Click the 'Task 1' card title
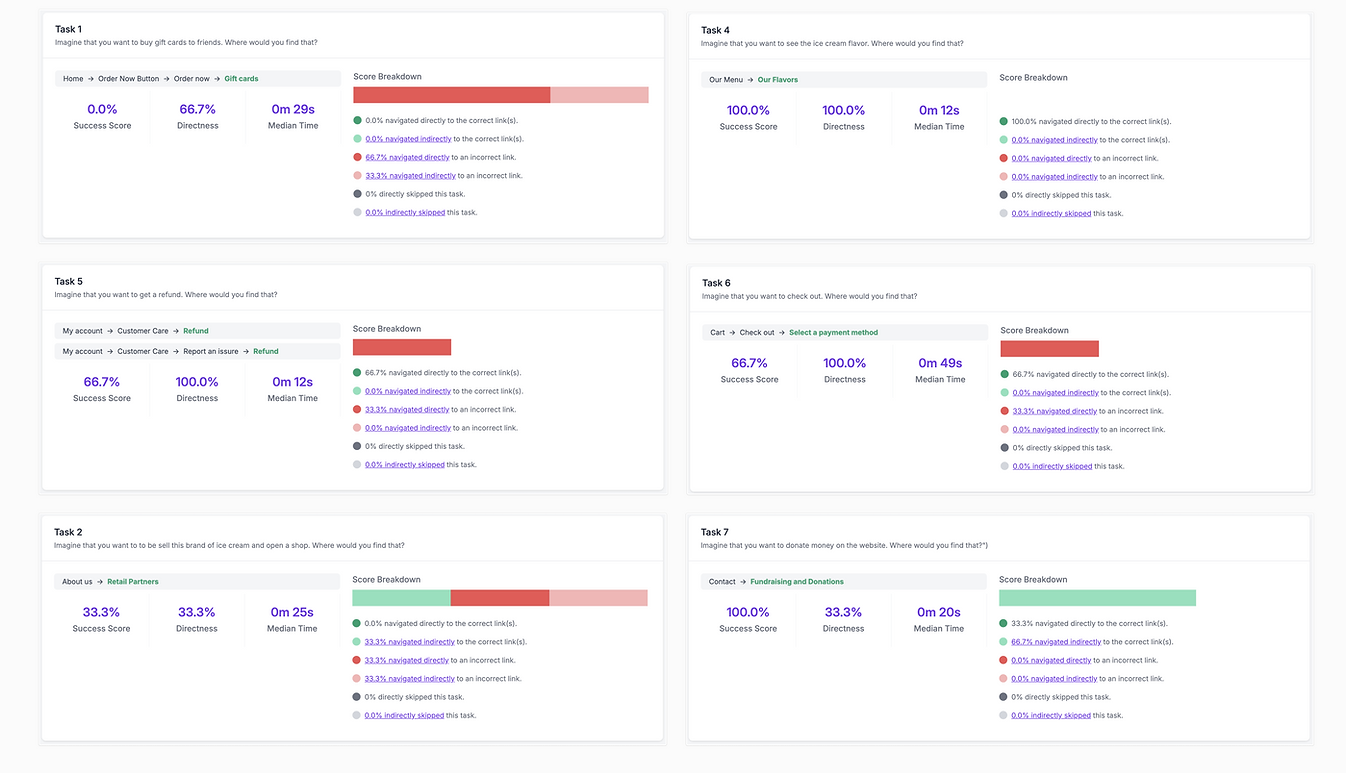Screen dimensions: 1346x773 (x=68, y=29)
